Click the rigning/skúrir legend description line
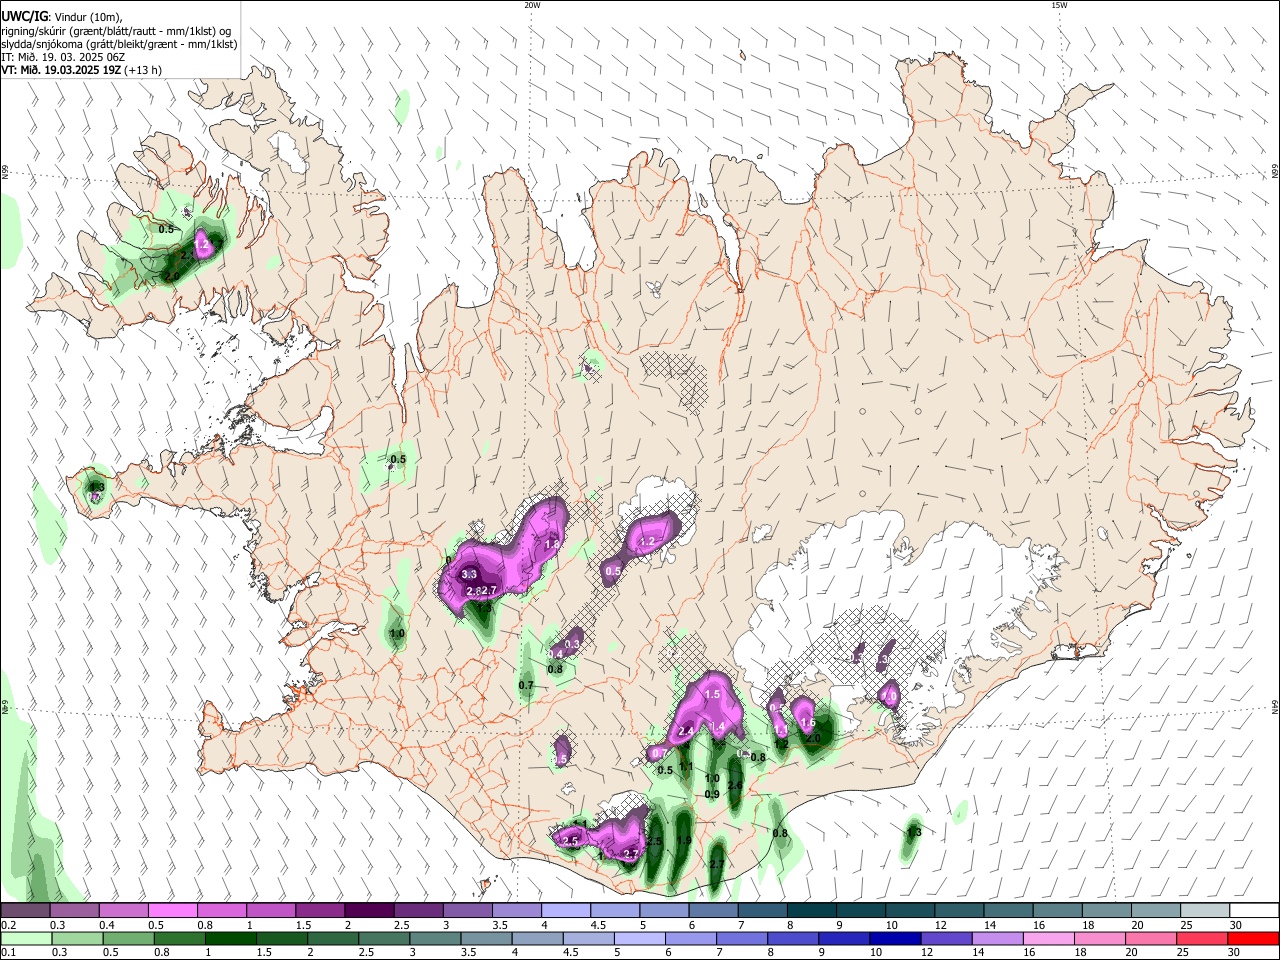The image size is (1280, 960). click(x=116, y=31)
